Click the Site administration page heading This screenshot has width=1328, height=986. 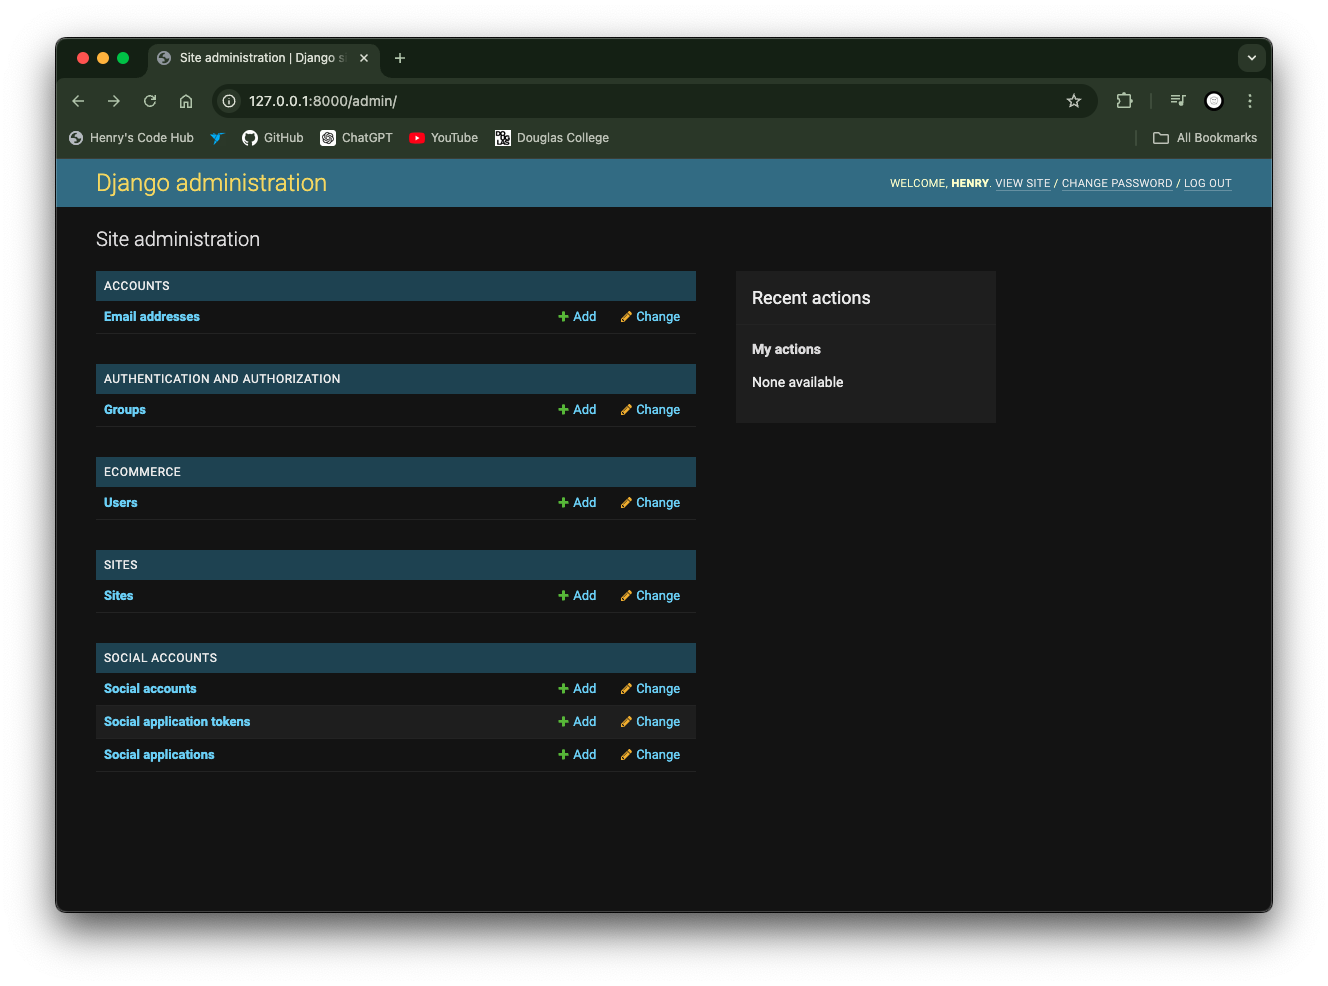(178, 239)
